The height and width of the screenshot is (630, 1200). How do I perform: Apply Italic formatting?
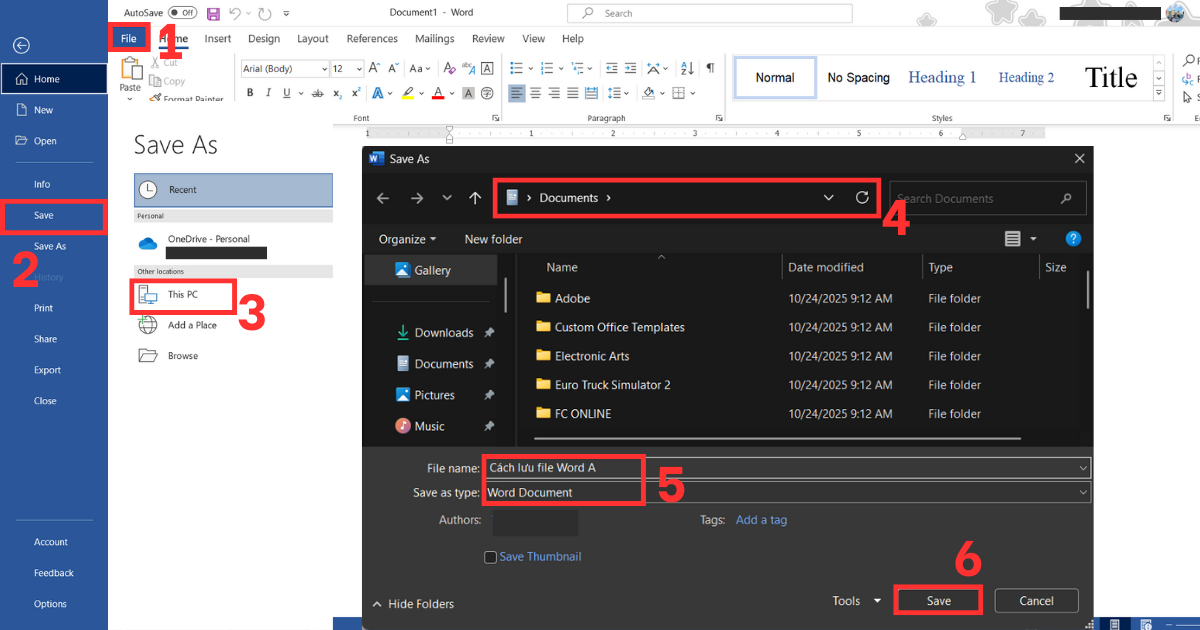point(268,92)
